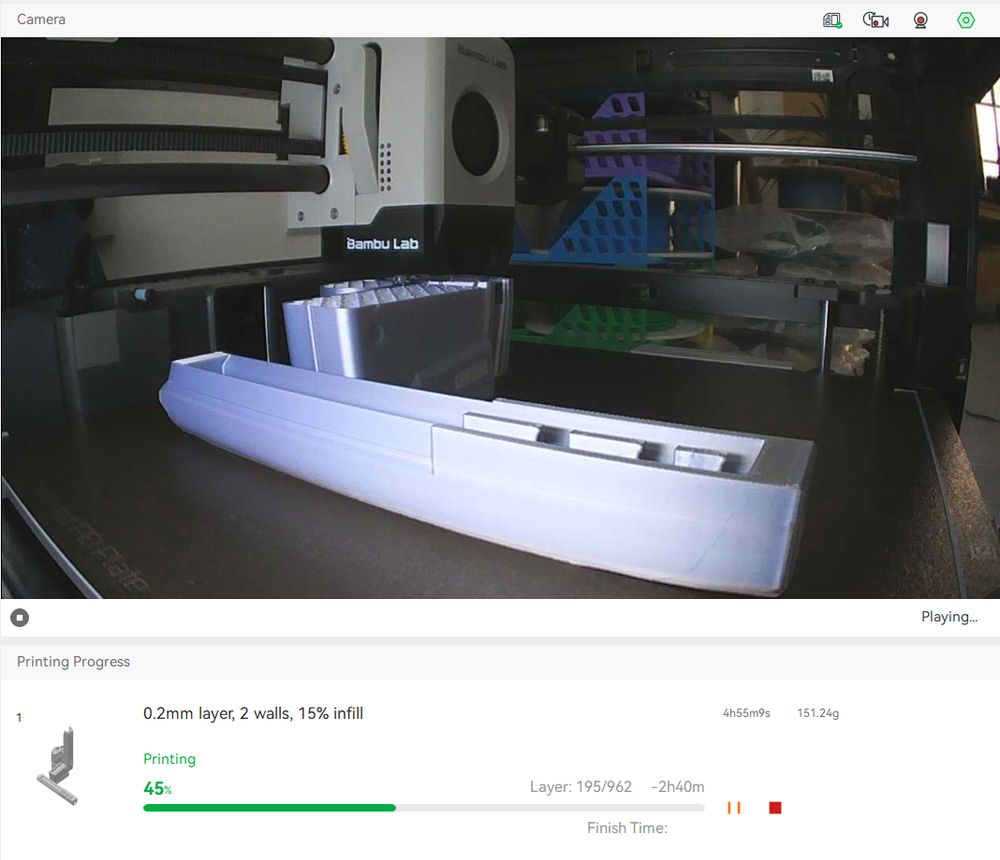
Task: Click the green print progress bar
Action: pyautogui.click(x=424, y=808)
